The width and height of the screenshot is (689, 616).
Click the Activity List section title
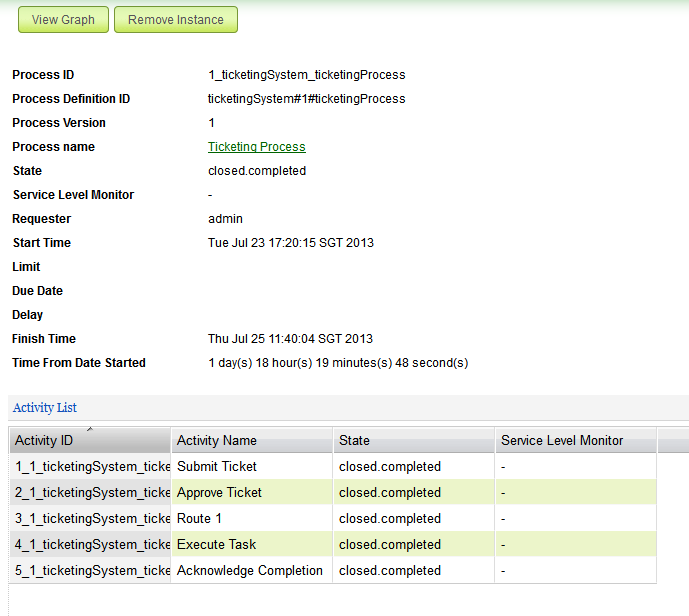45,408
